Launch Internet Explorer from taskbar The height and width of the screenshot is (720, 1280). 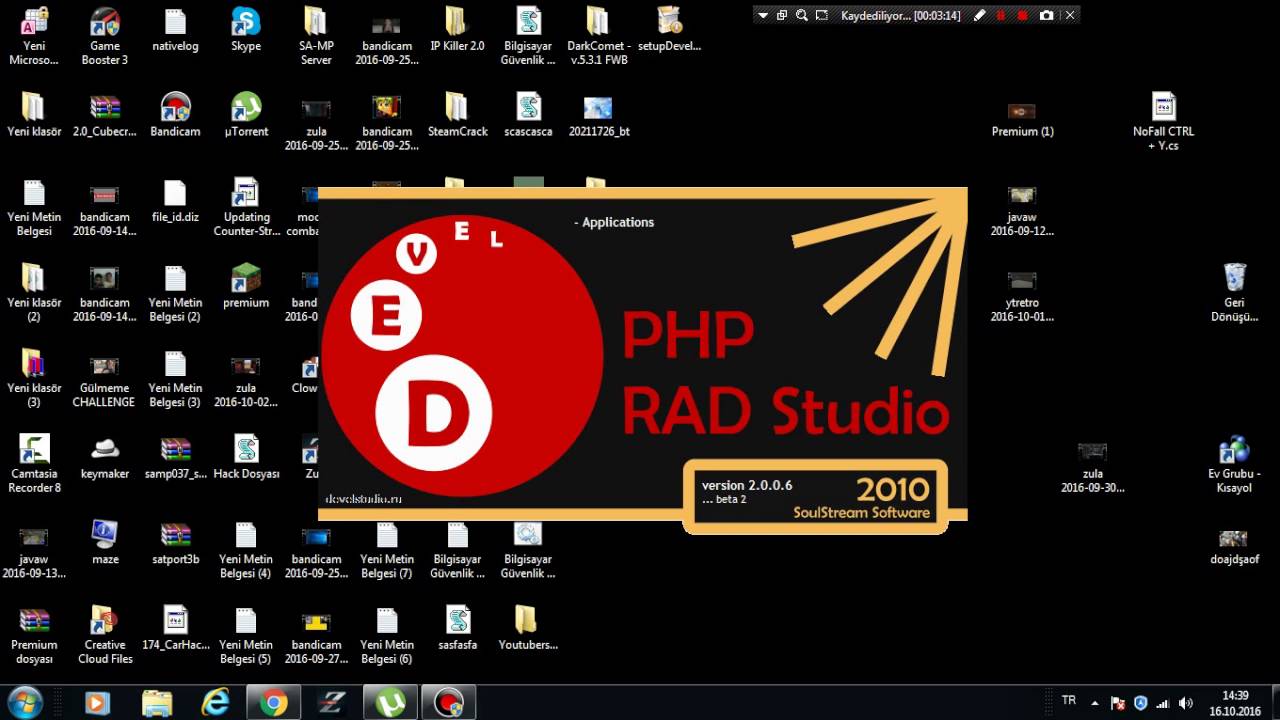[215, 703]
